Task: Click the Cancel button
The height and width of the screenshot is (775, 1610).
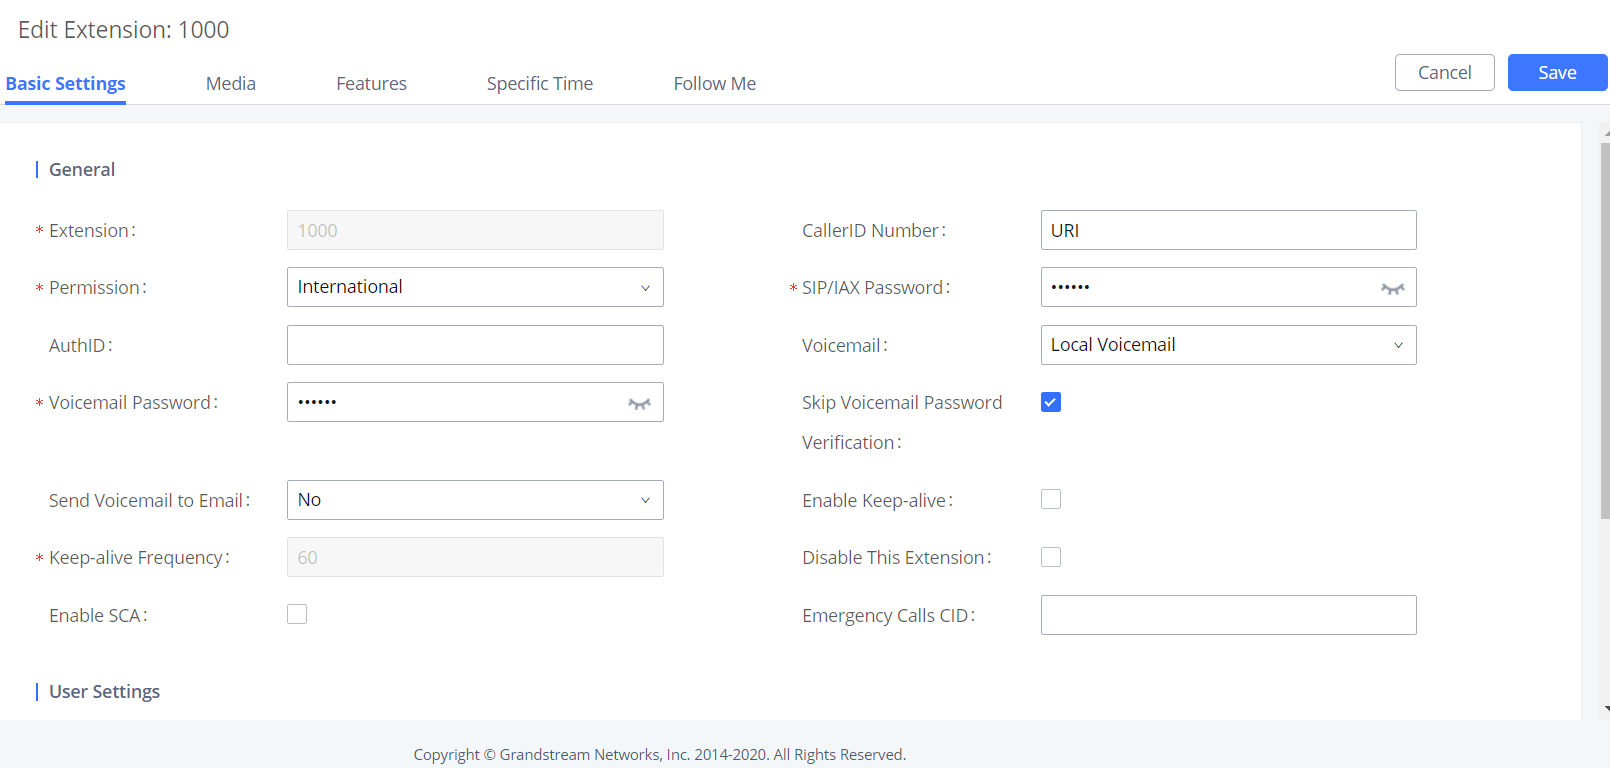Action: [x=1445, y=73]
